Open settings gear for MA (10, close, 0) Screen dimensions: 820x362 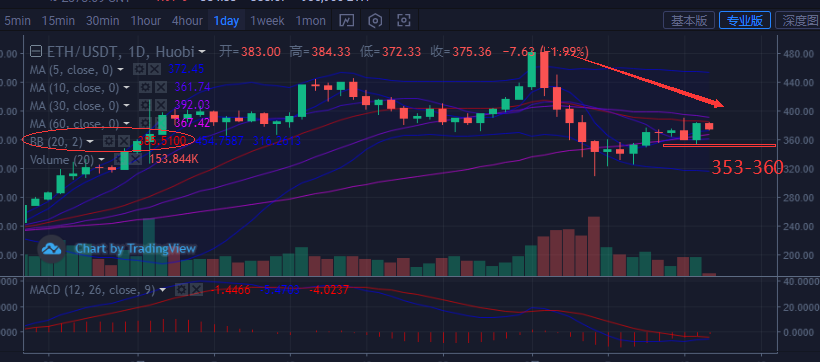pos(146,87)
